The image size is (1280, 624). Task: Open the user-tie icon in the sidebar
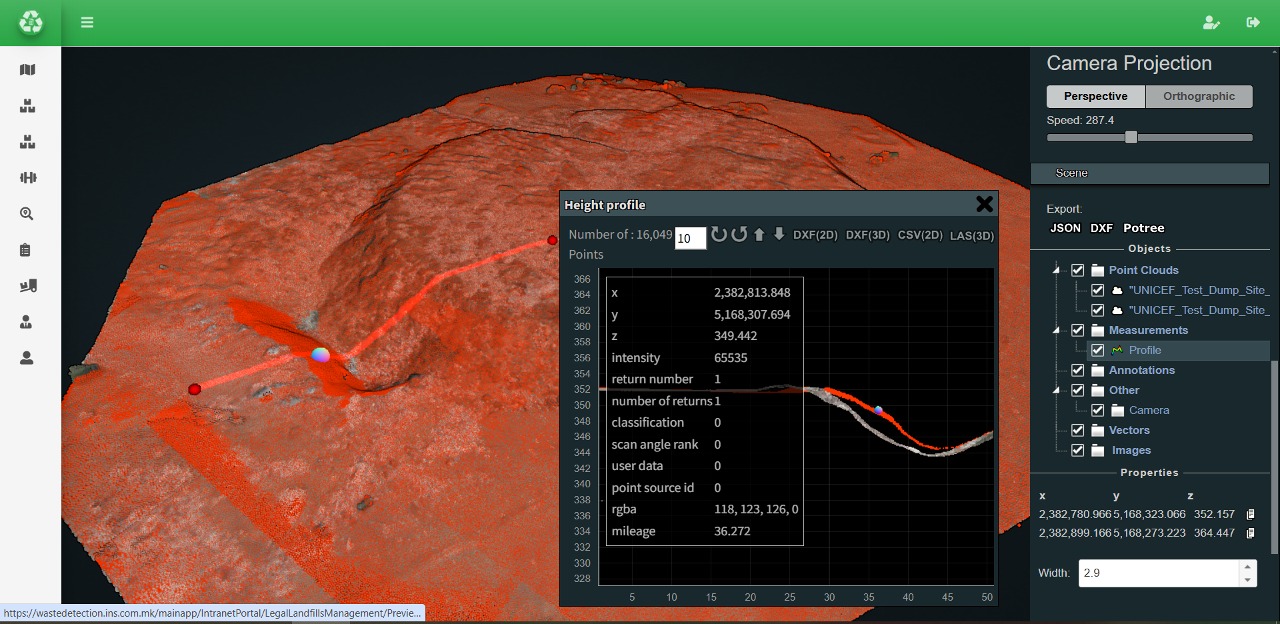click(27, 322)
